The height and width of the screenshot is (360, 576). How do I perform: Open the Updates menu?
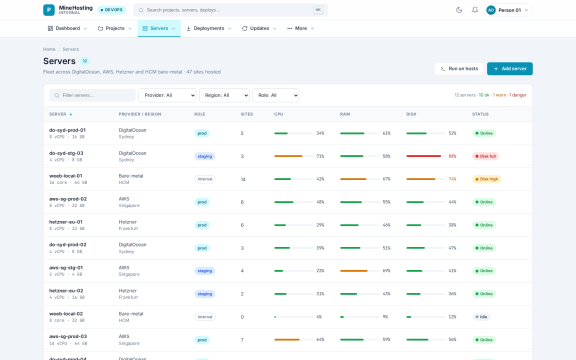click(x=259, y=28)
